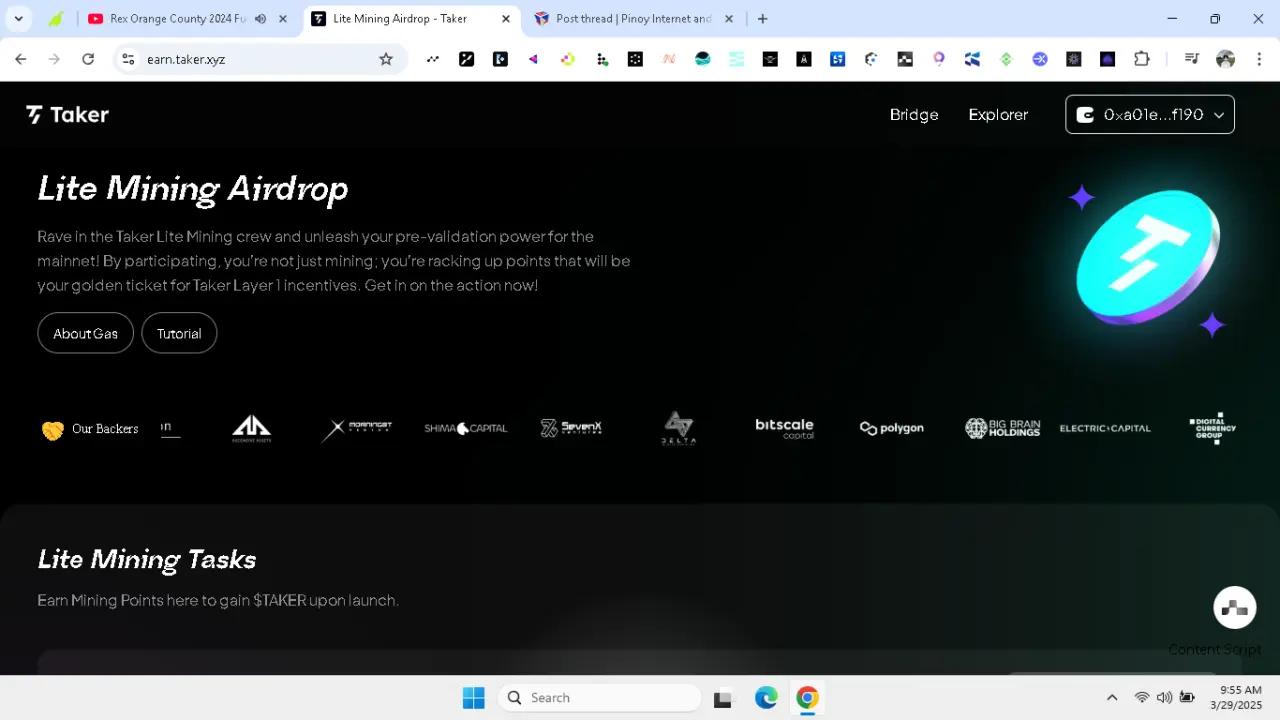Go to the Explorer link
Viewport: 1280px width, 720px height.
pyautogui.click(x=998, y=115)
